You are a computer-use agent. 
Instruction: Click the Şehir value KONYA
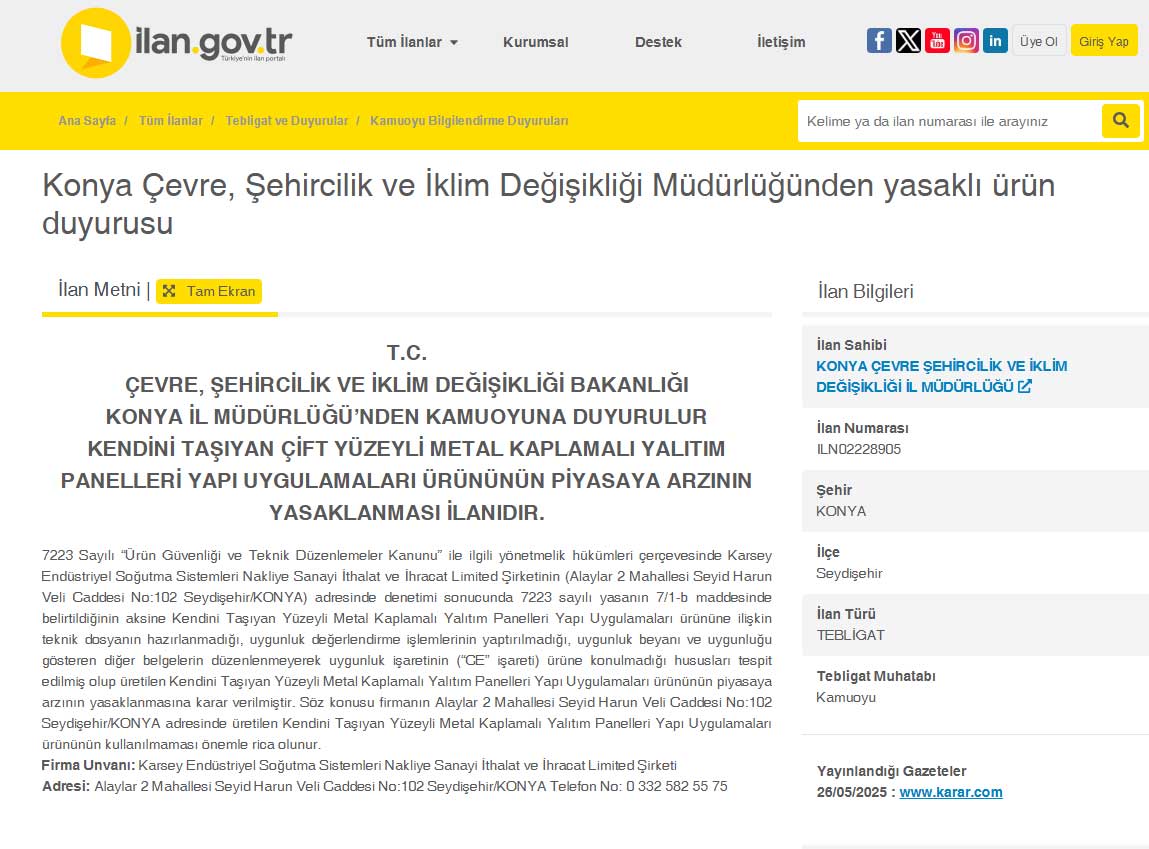click(840, 511)
